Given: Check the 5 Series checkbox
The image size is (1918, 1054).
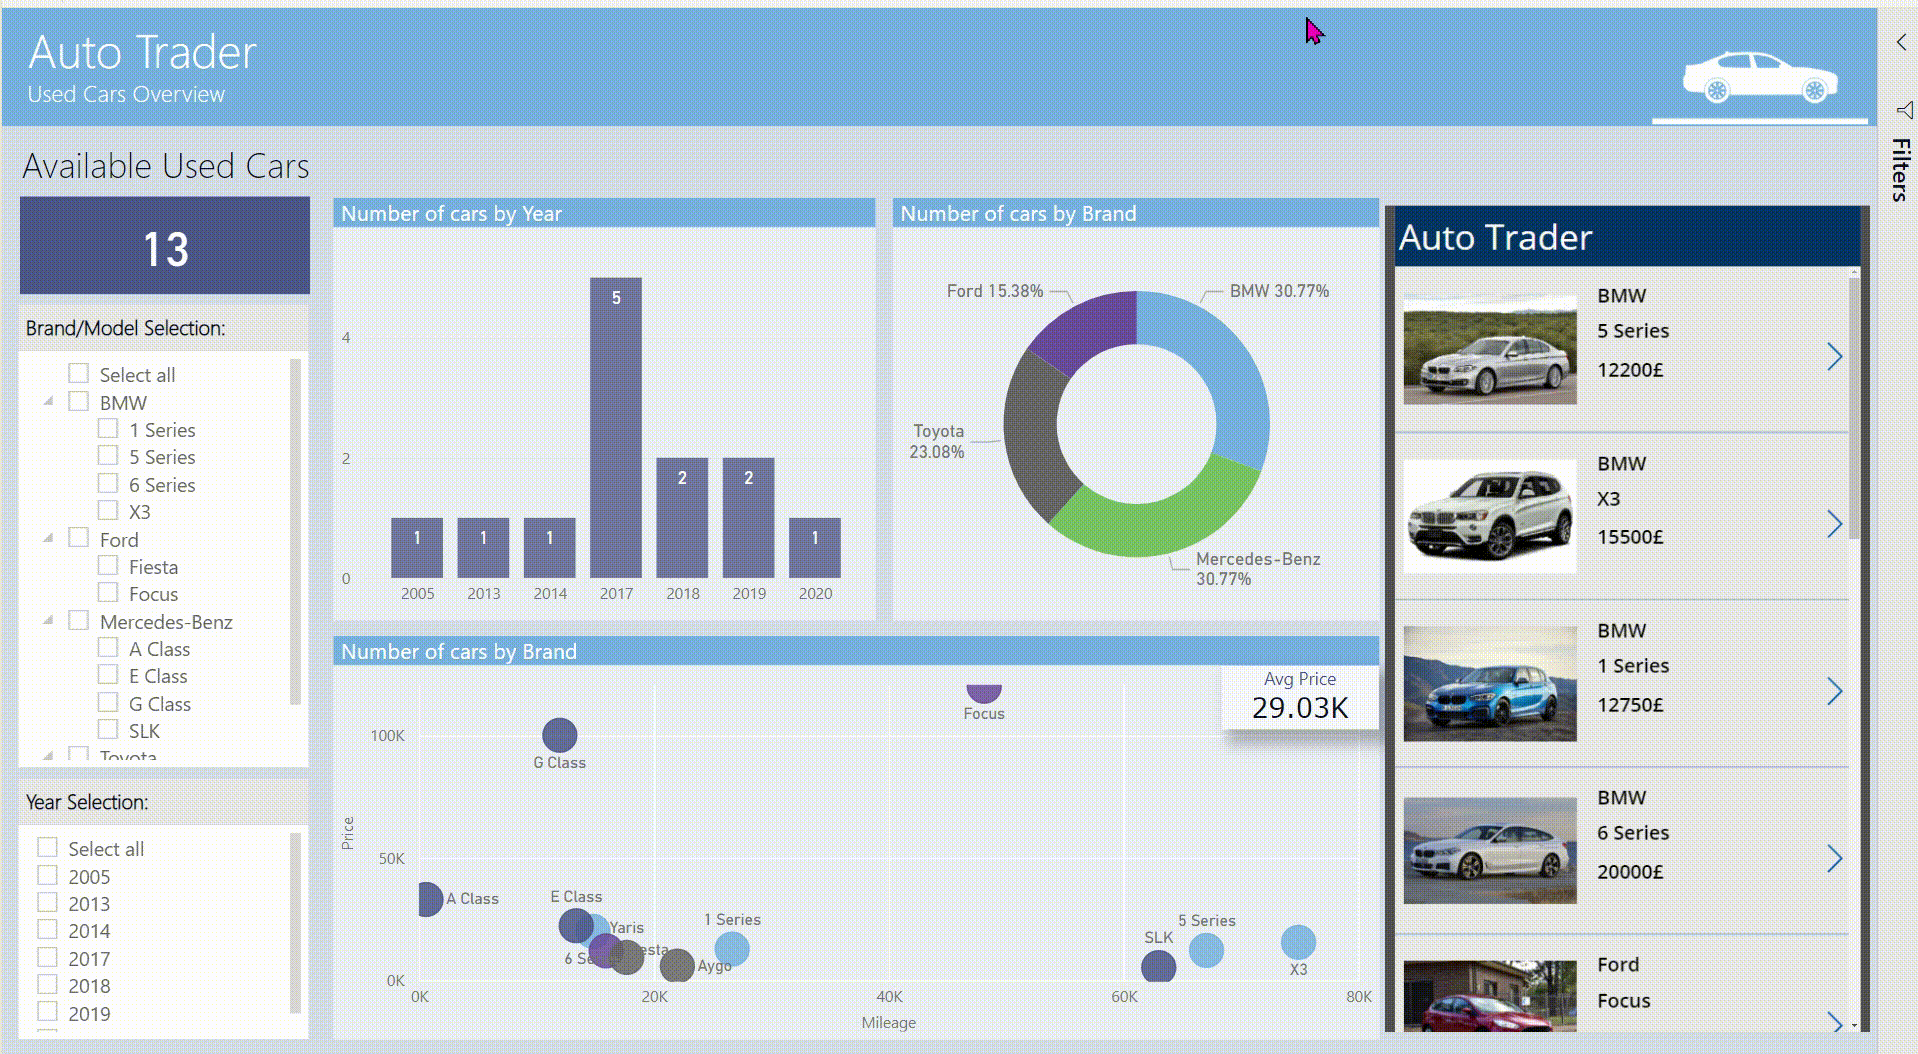Looking at the screenshot, I should click(x=108, y=455).
